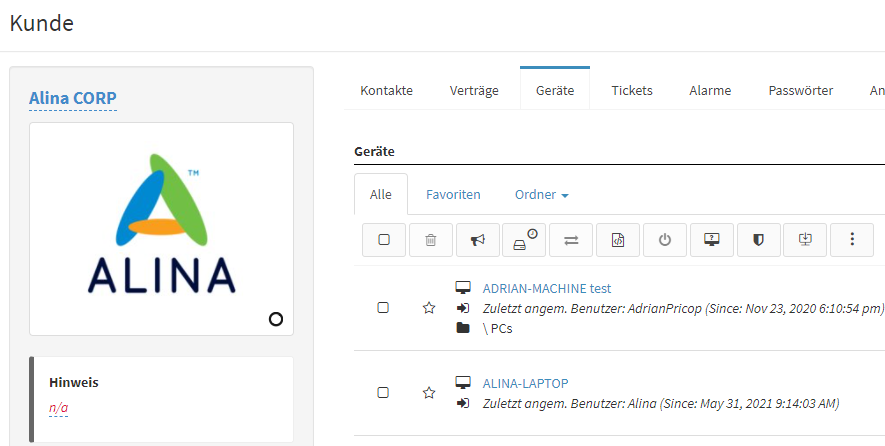Click the drive with clock toolbar icon
885x446 pixels.
(x=524, y=240)
